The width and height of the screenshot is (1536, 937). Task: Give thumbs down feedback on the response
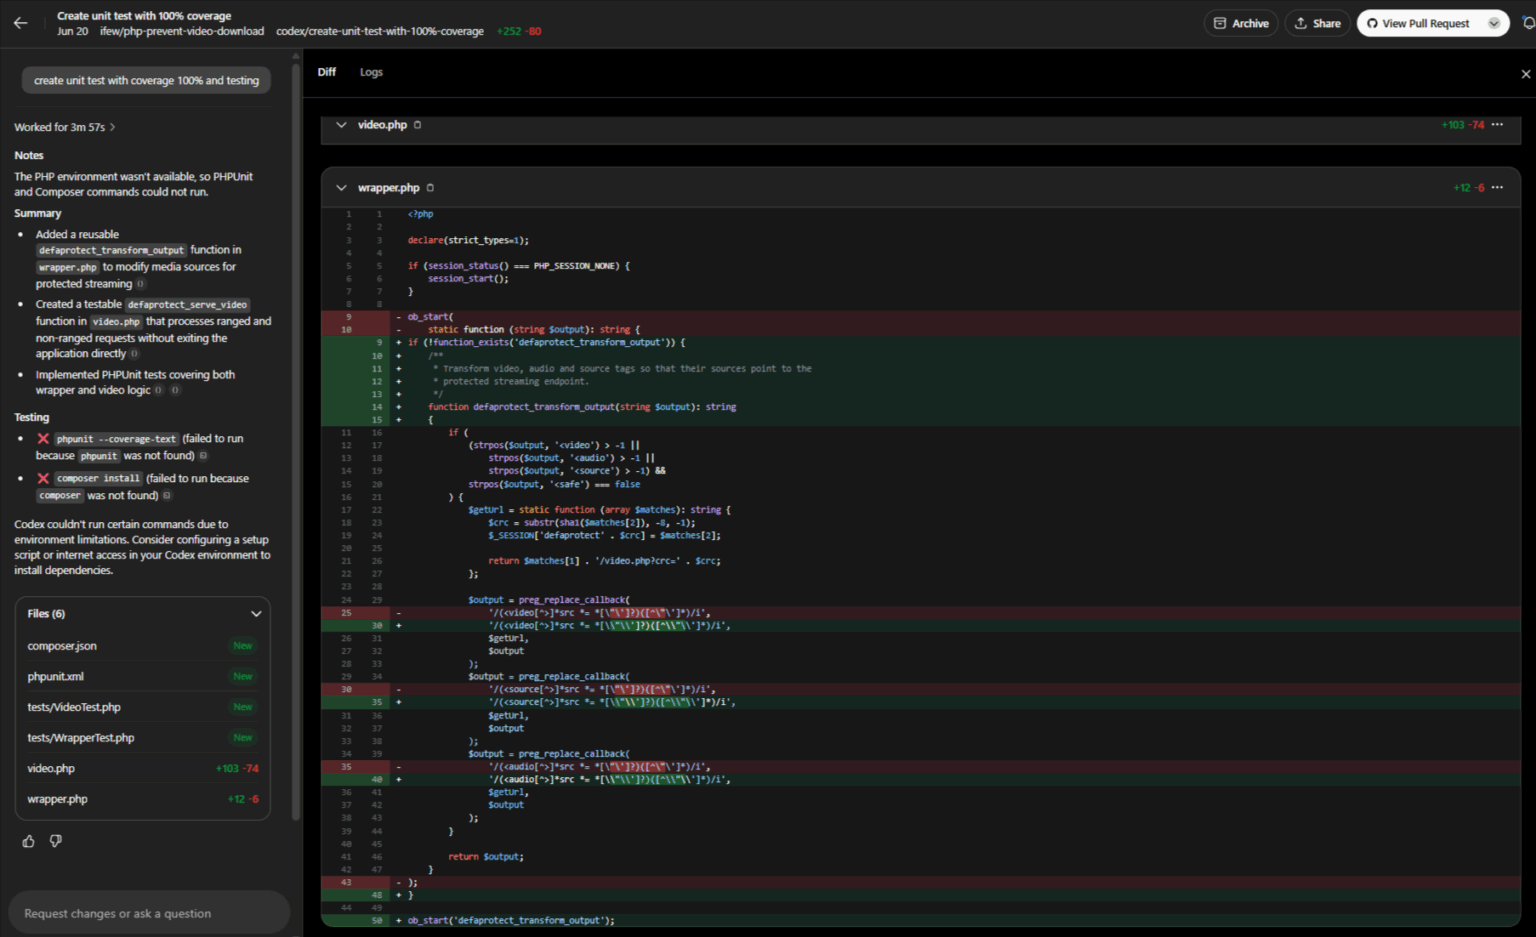(55, 841)
